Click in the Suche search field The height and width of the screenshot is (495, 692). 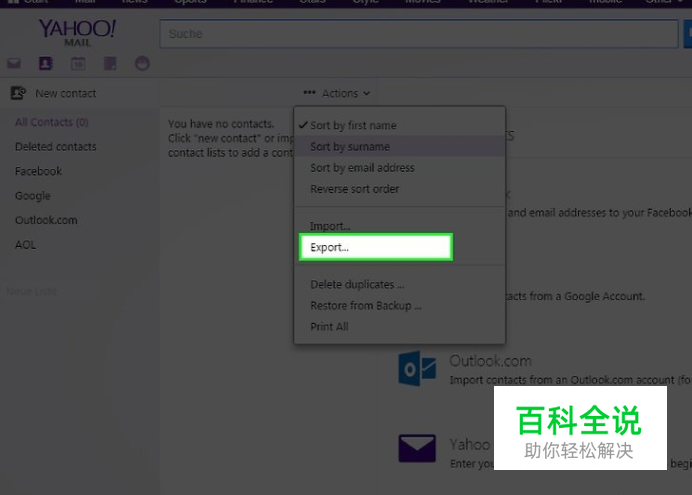419,34
